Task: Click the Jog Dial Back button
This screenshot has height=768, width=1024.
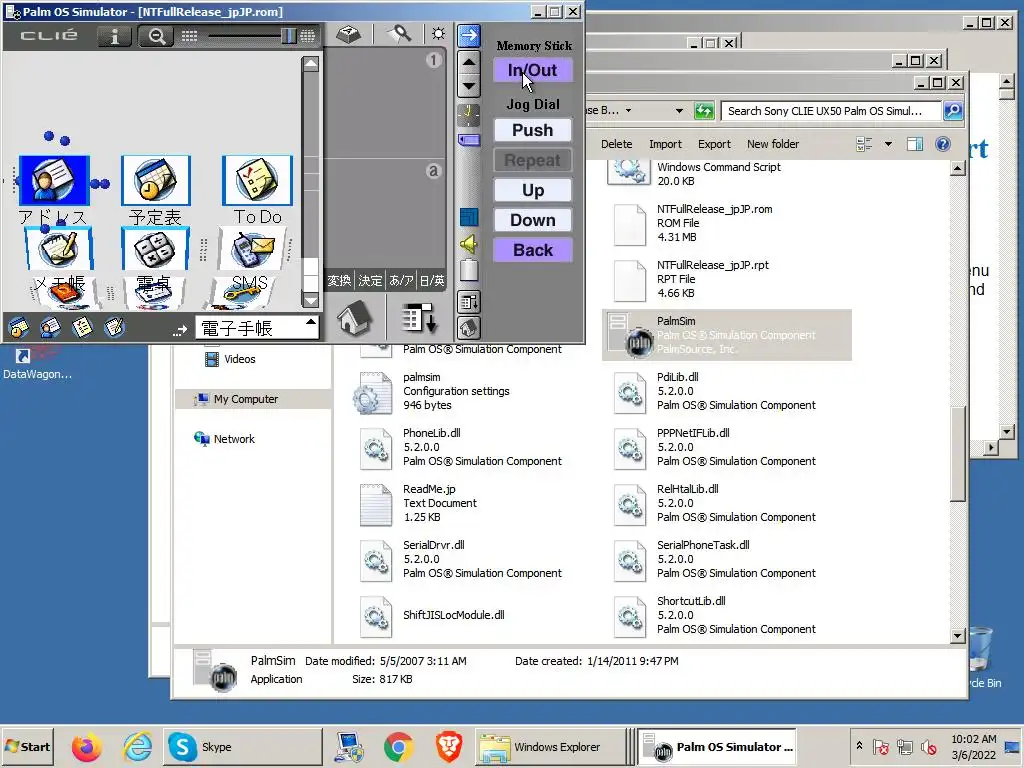Action: click(533, 250)
